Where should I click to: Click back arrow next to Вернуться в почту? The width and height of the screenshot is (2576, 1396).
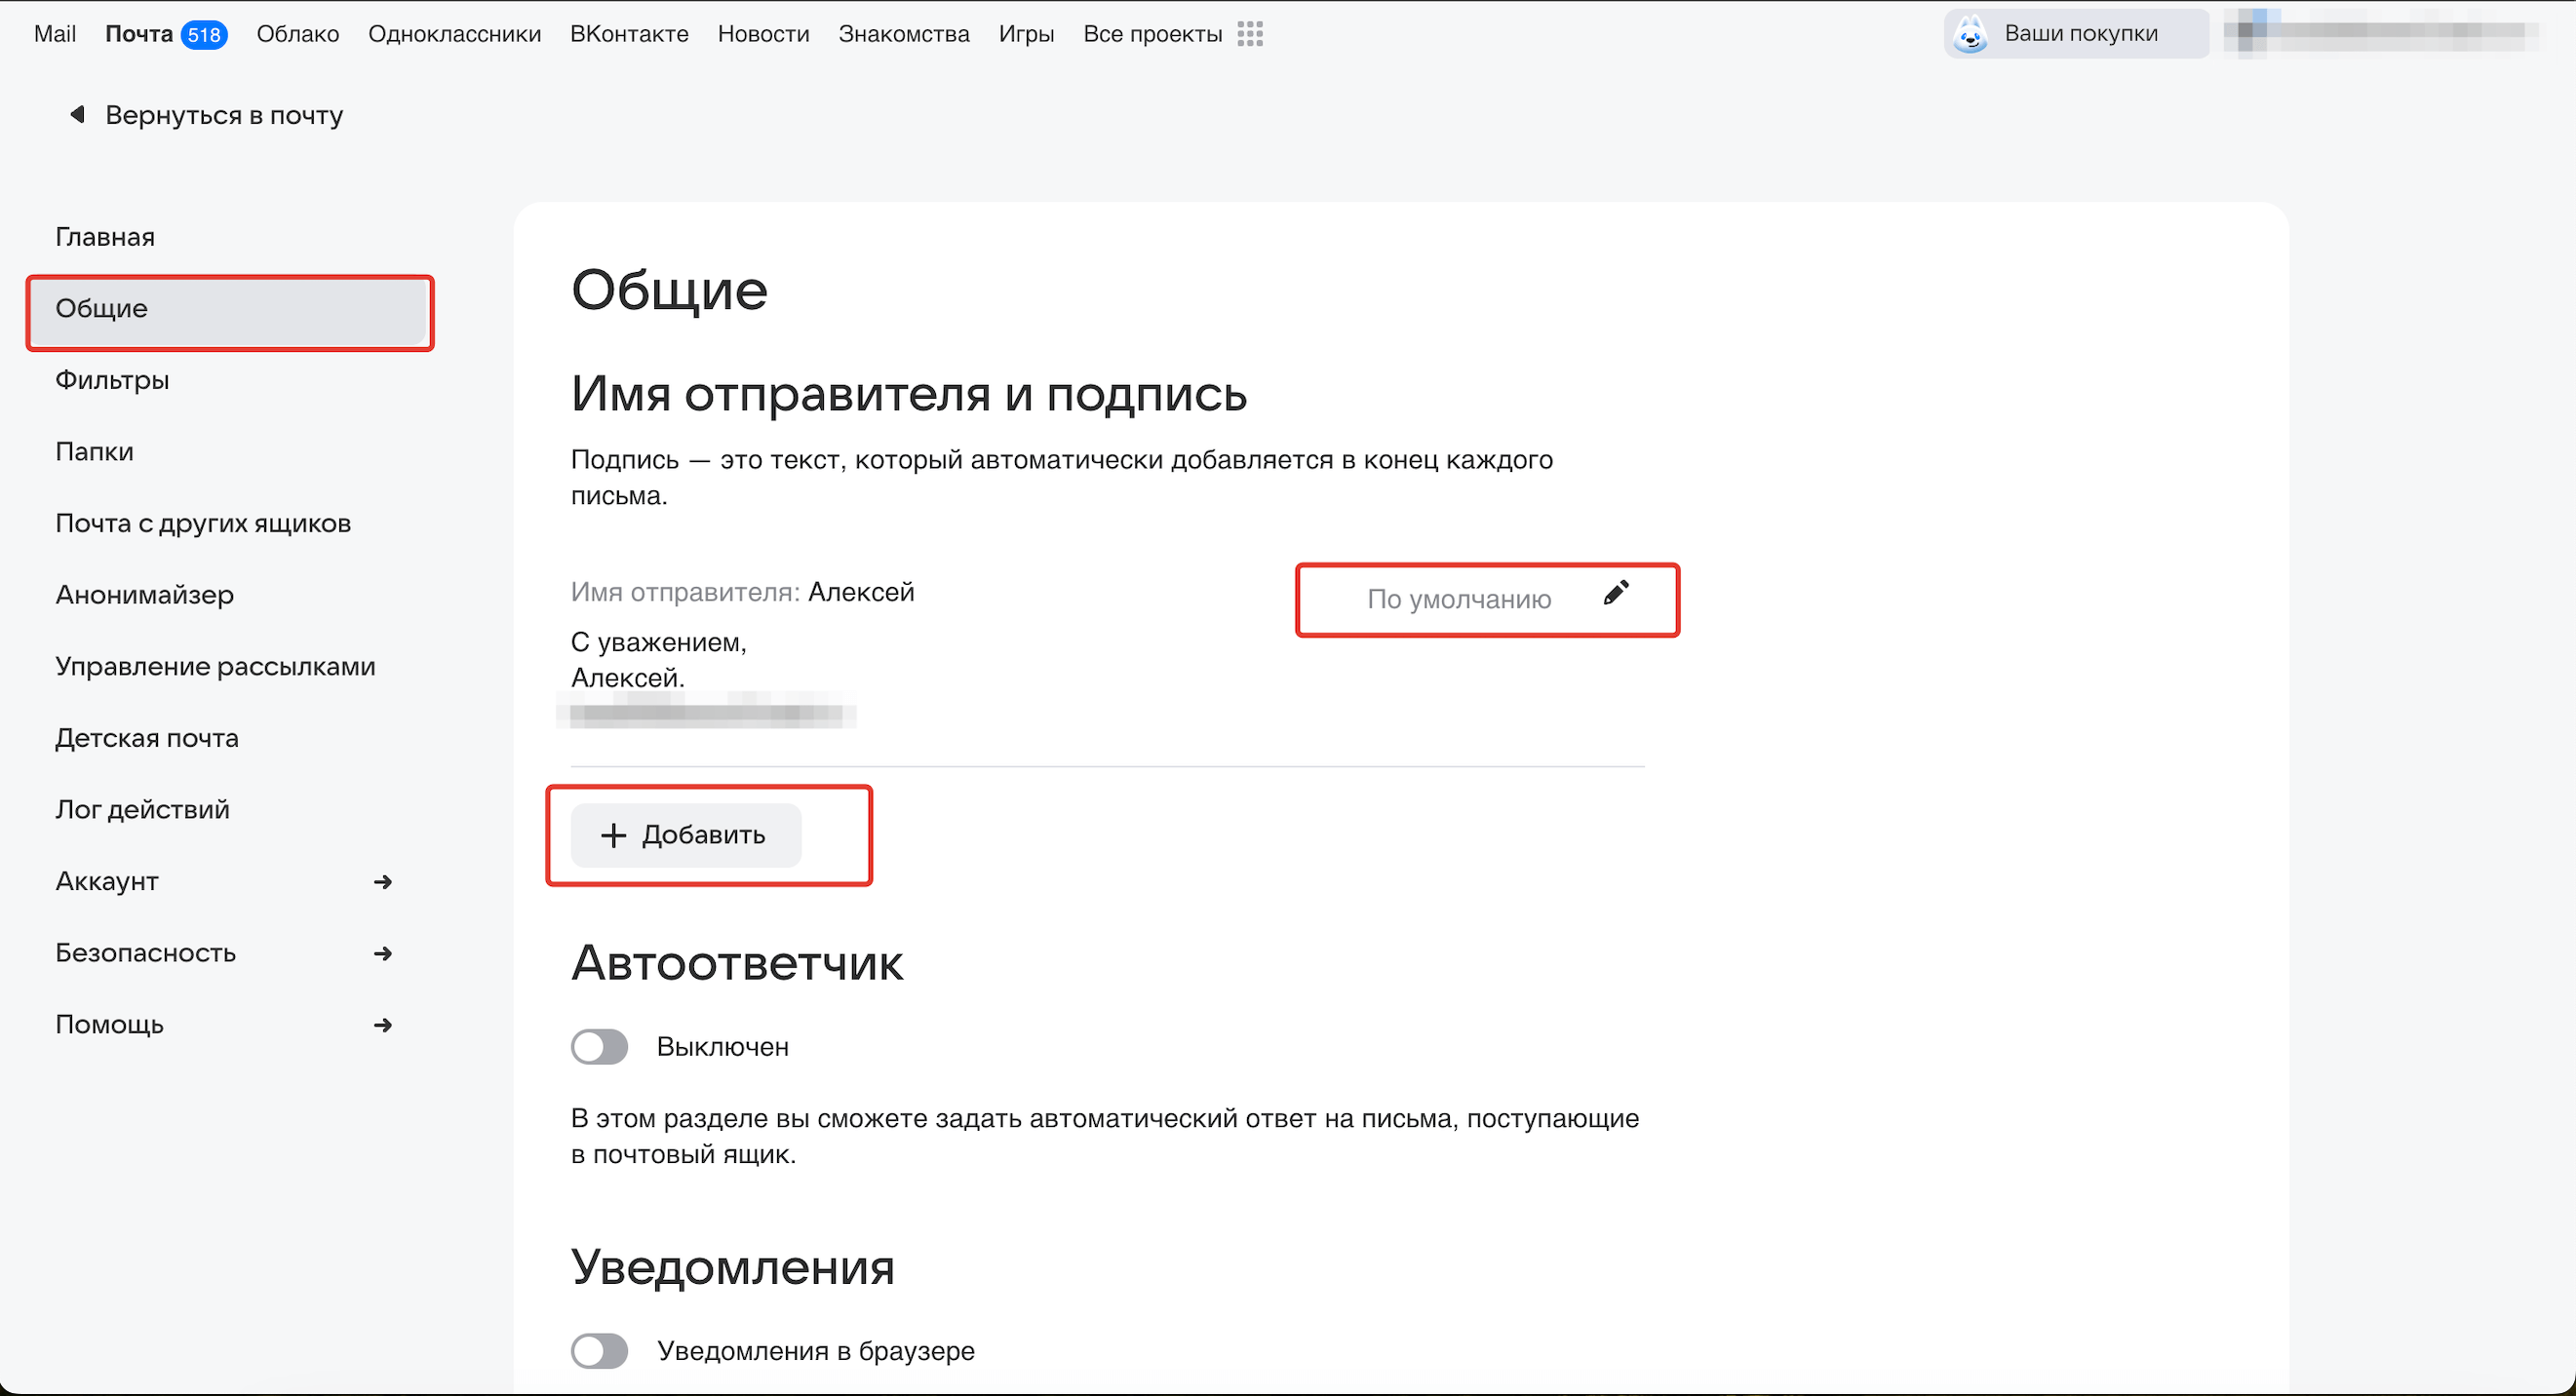click(77, 114)
